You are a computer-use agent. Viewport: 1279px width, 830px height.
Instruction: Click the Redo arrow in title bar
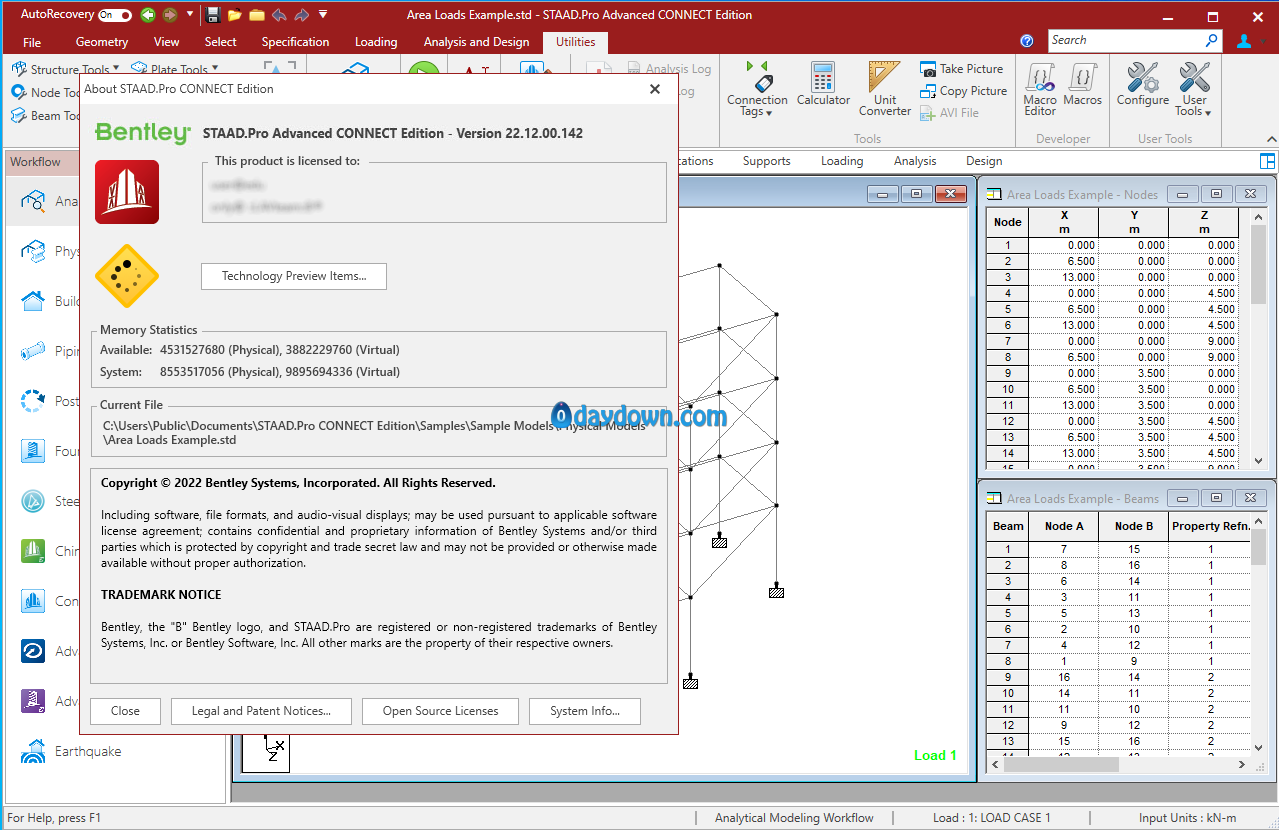[301, 15]
